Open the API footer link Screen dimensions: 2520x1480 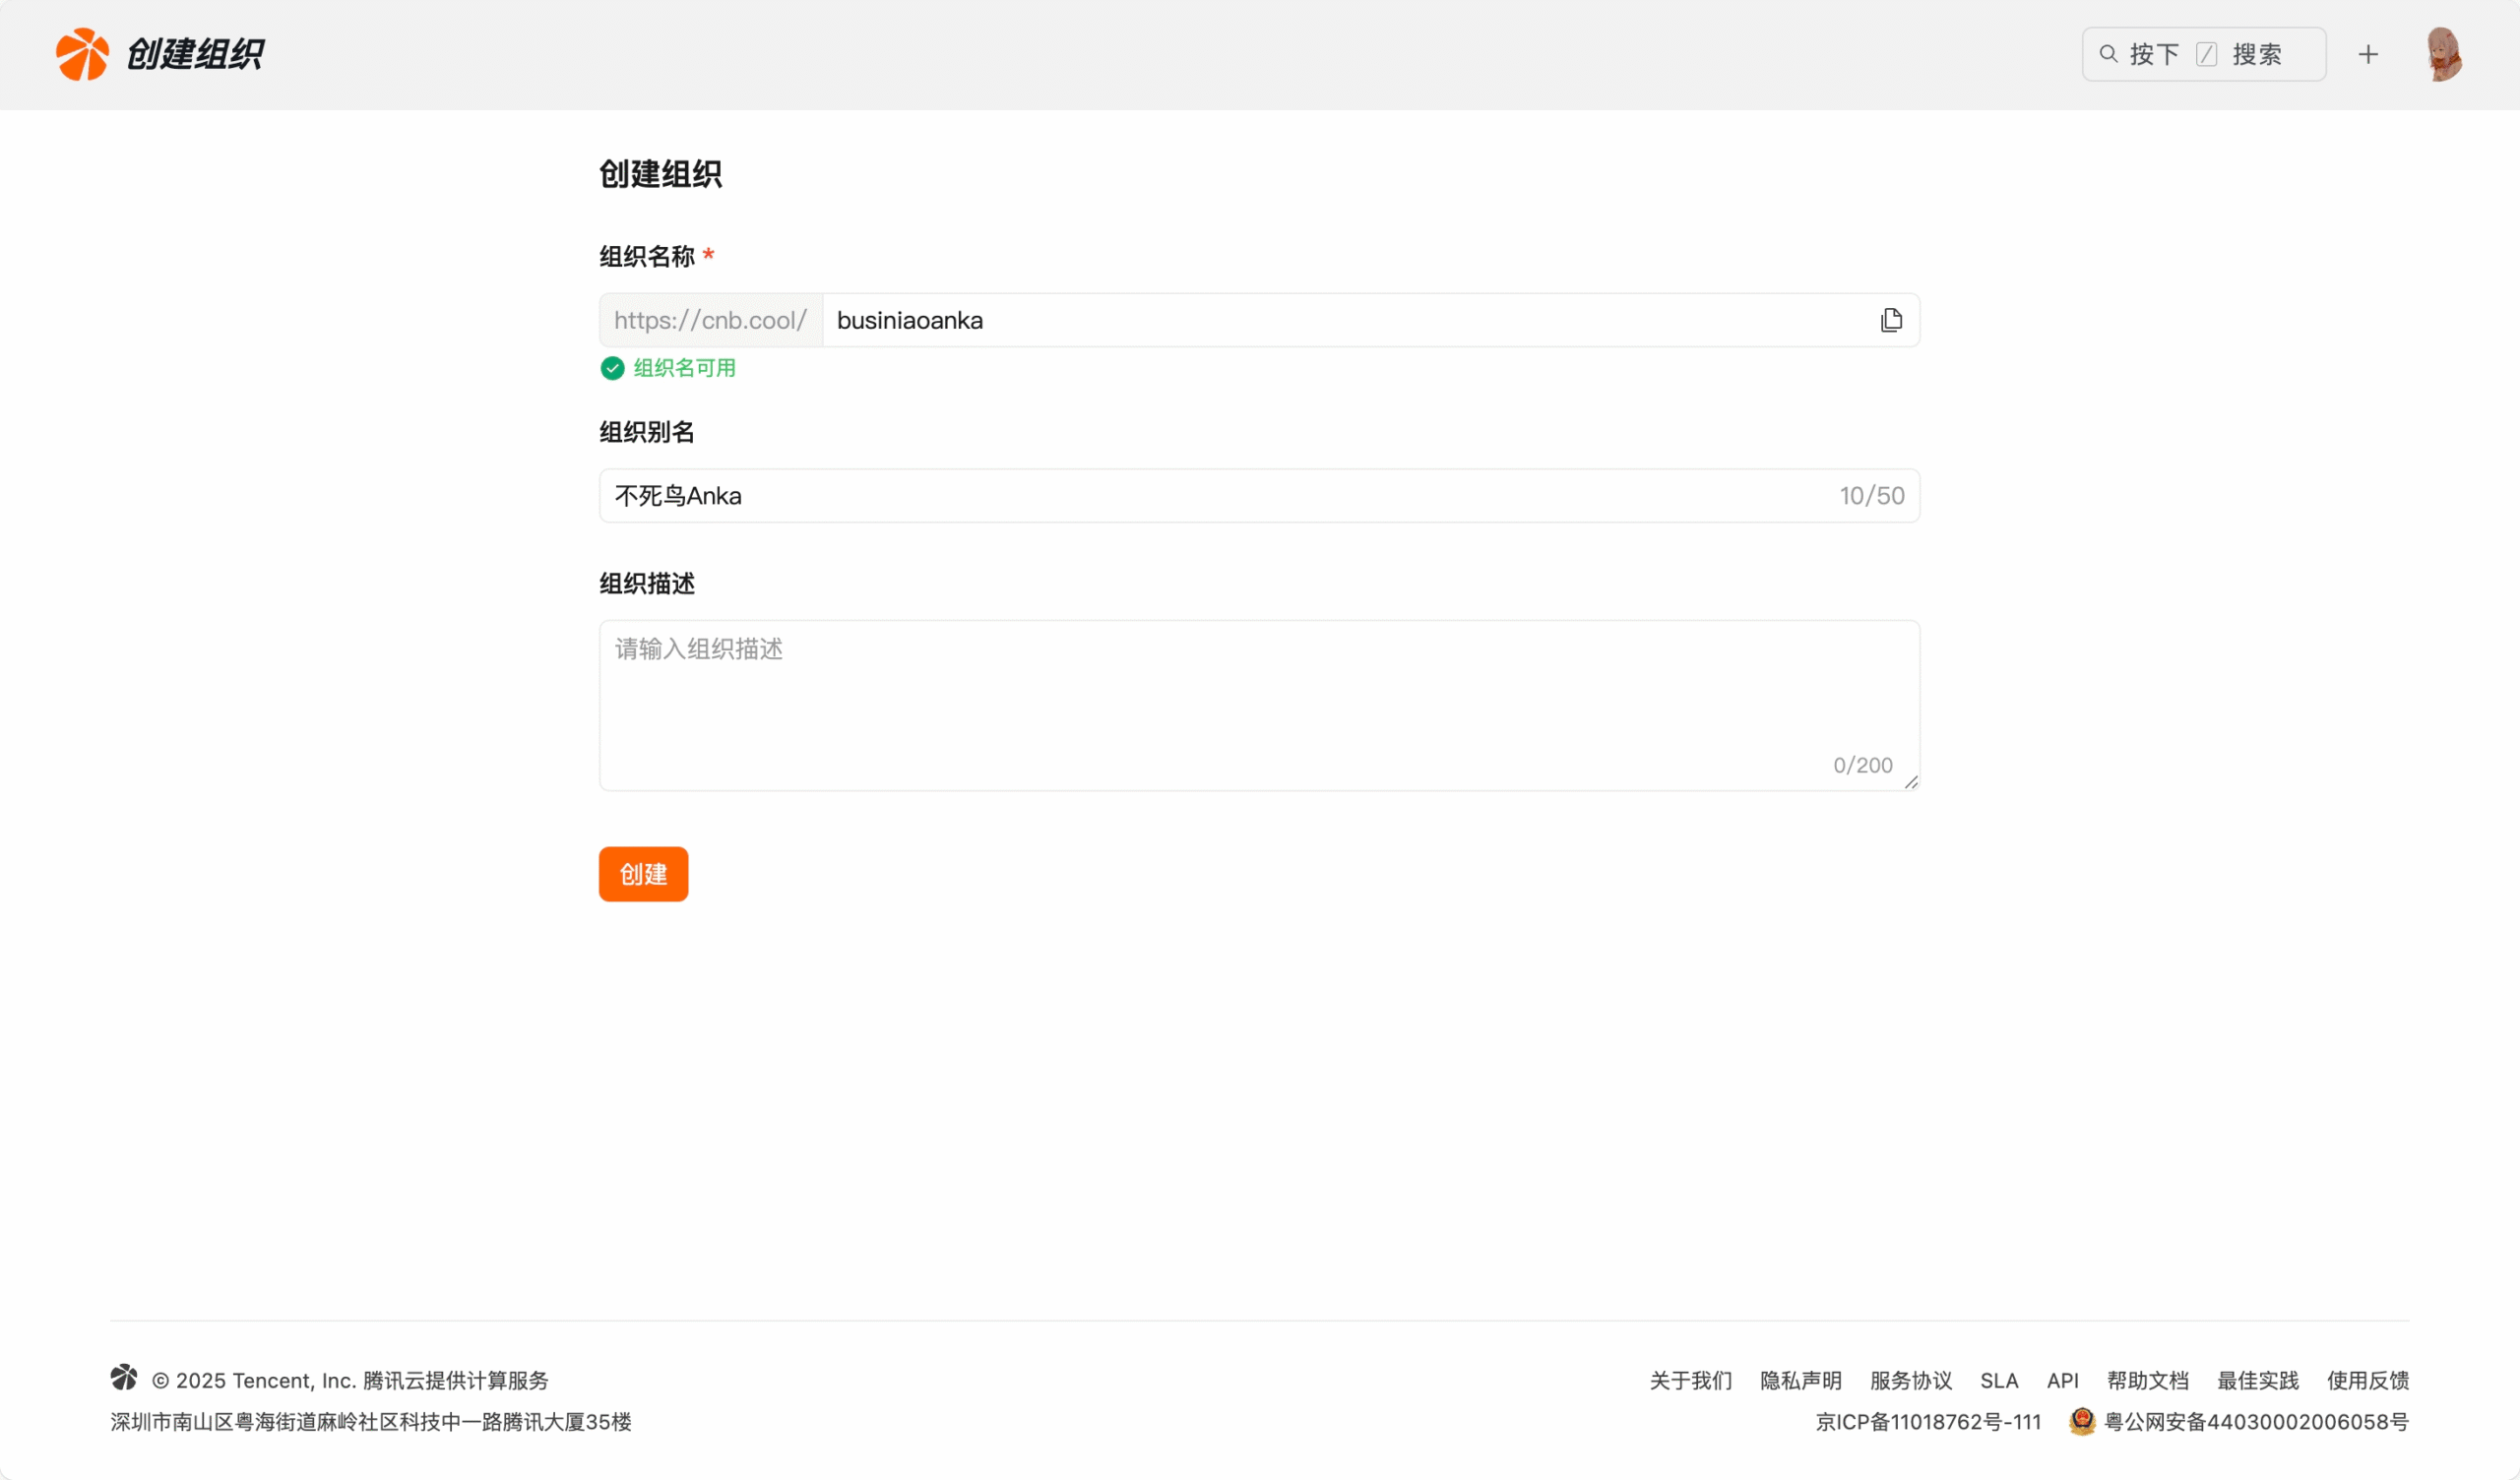tap(2062, 1380)
